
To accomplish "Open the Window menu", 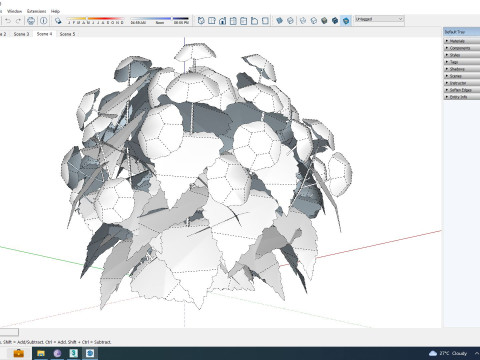I will point(14,11).
